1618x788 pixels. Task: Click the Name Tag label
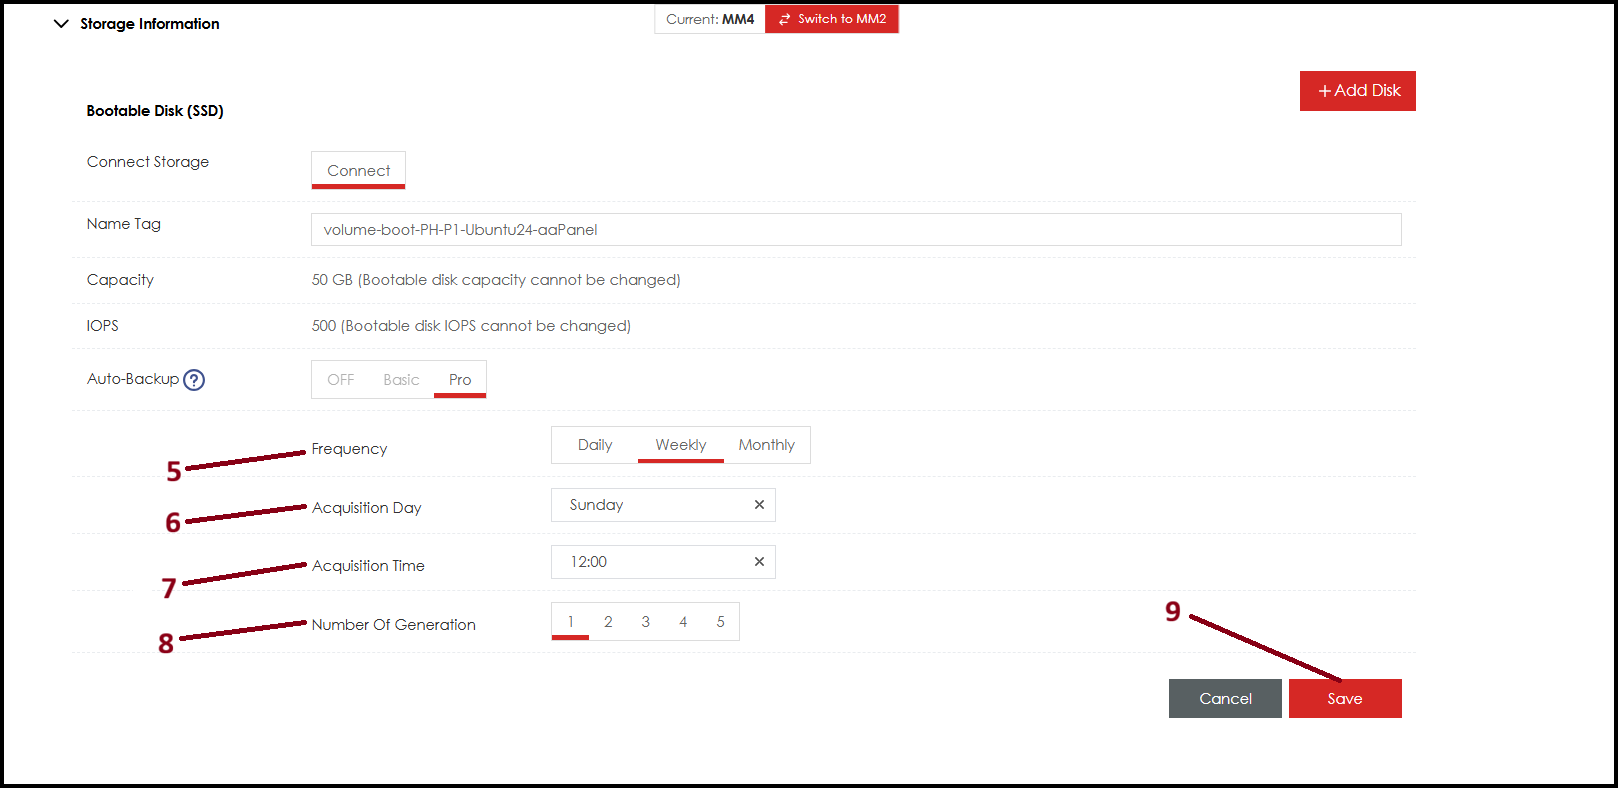coord(124,224)
